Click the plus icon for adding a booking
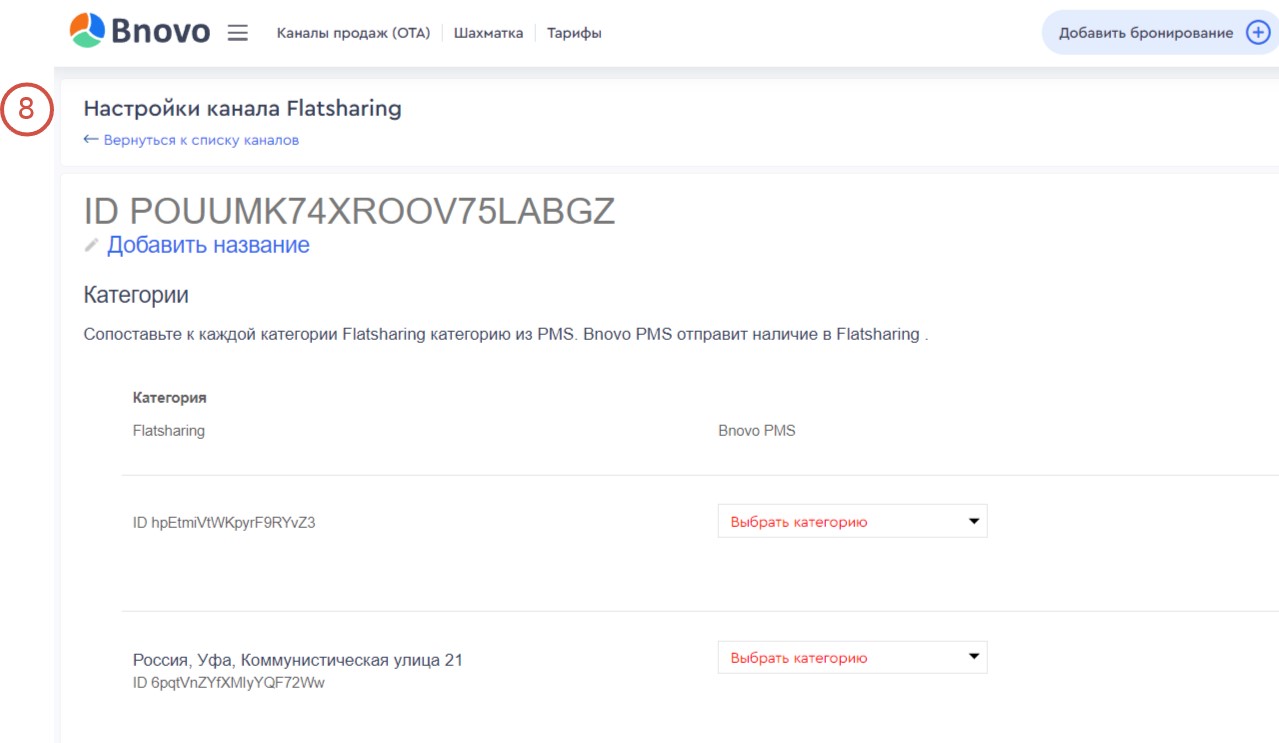The width and height of the screenshot is (1279, 743). click(x=1257, y=33)
